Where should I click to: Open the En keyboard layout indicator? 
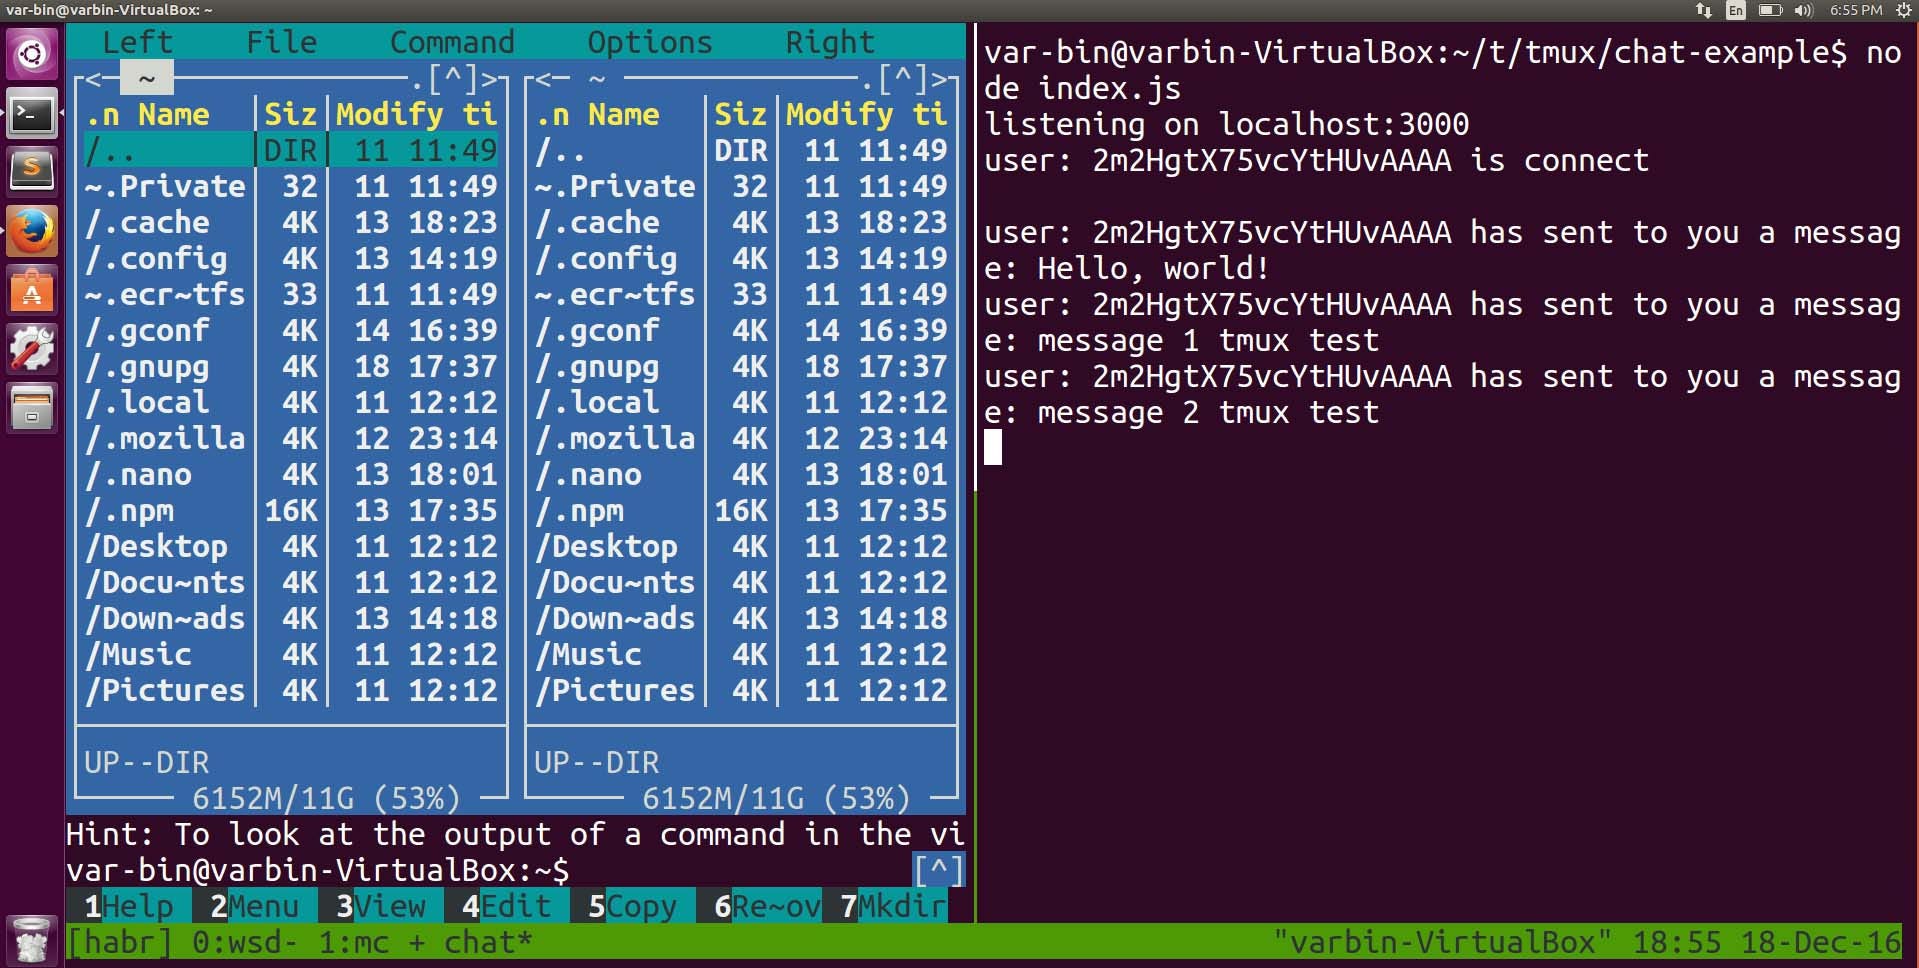(1736, 10)
